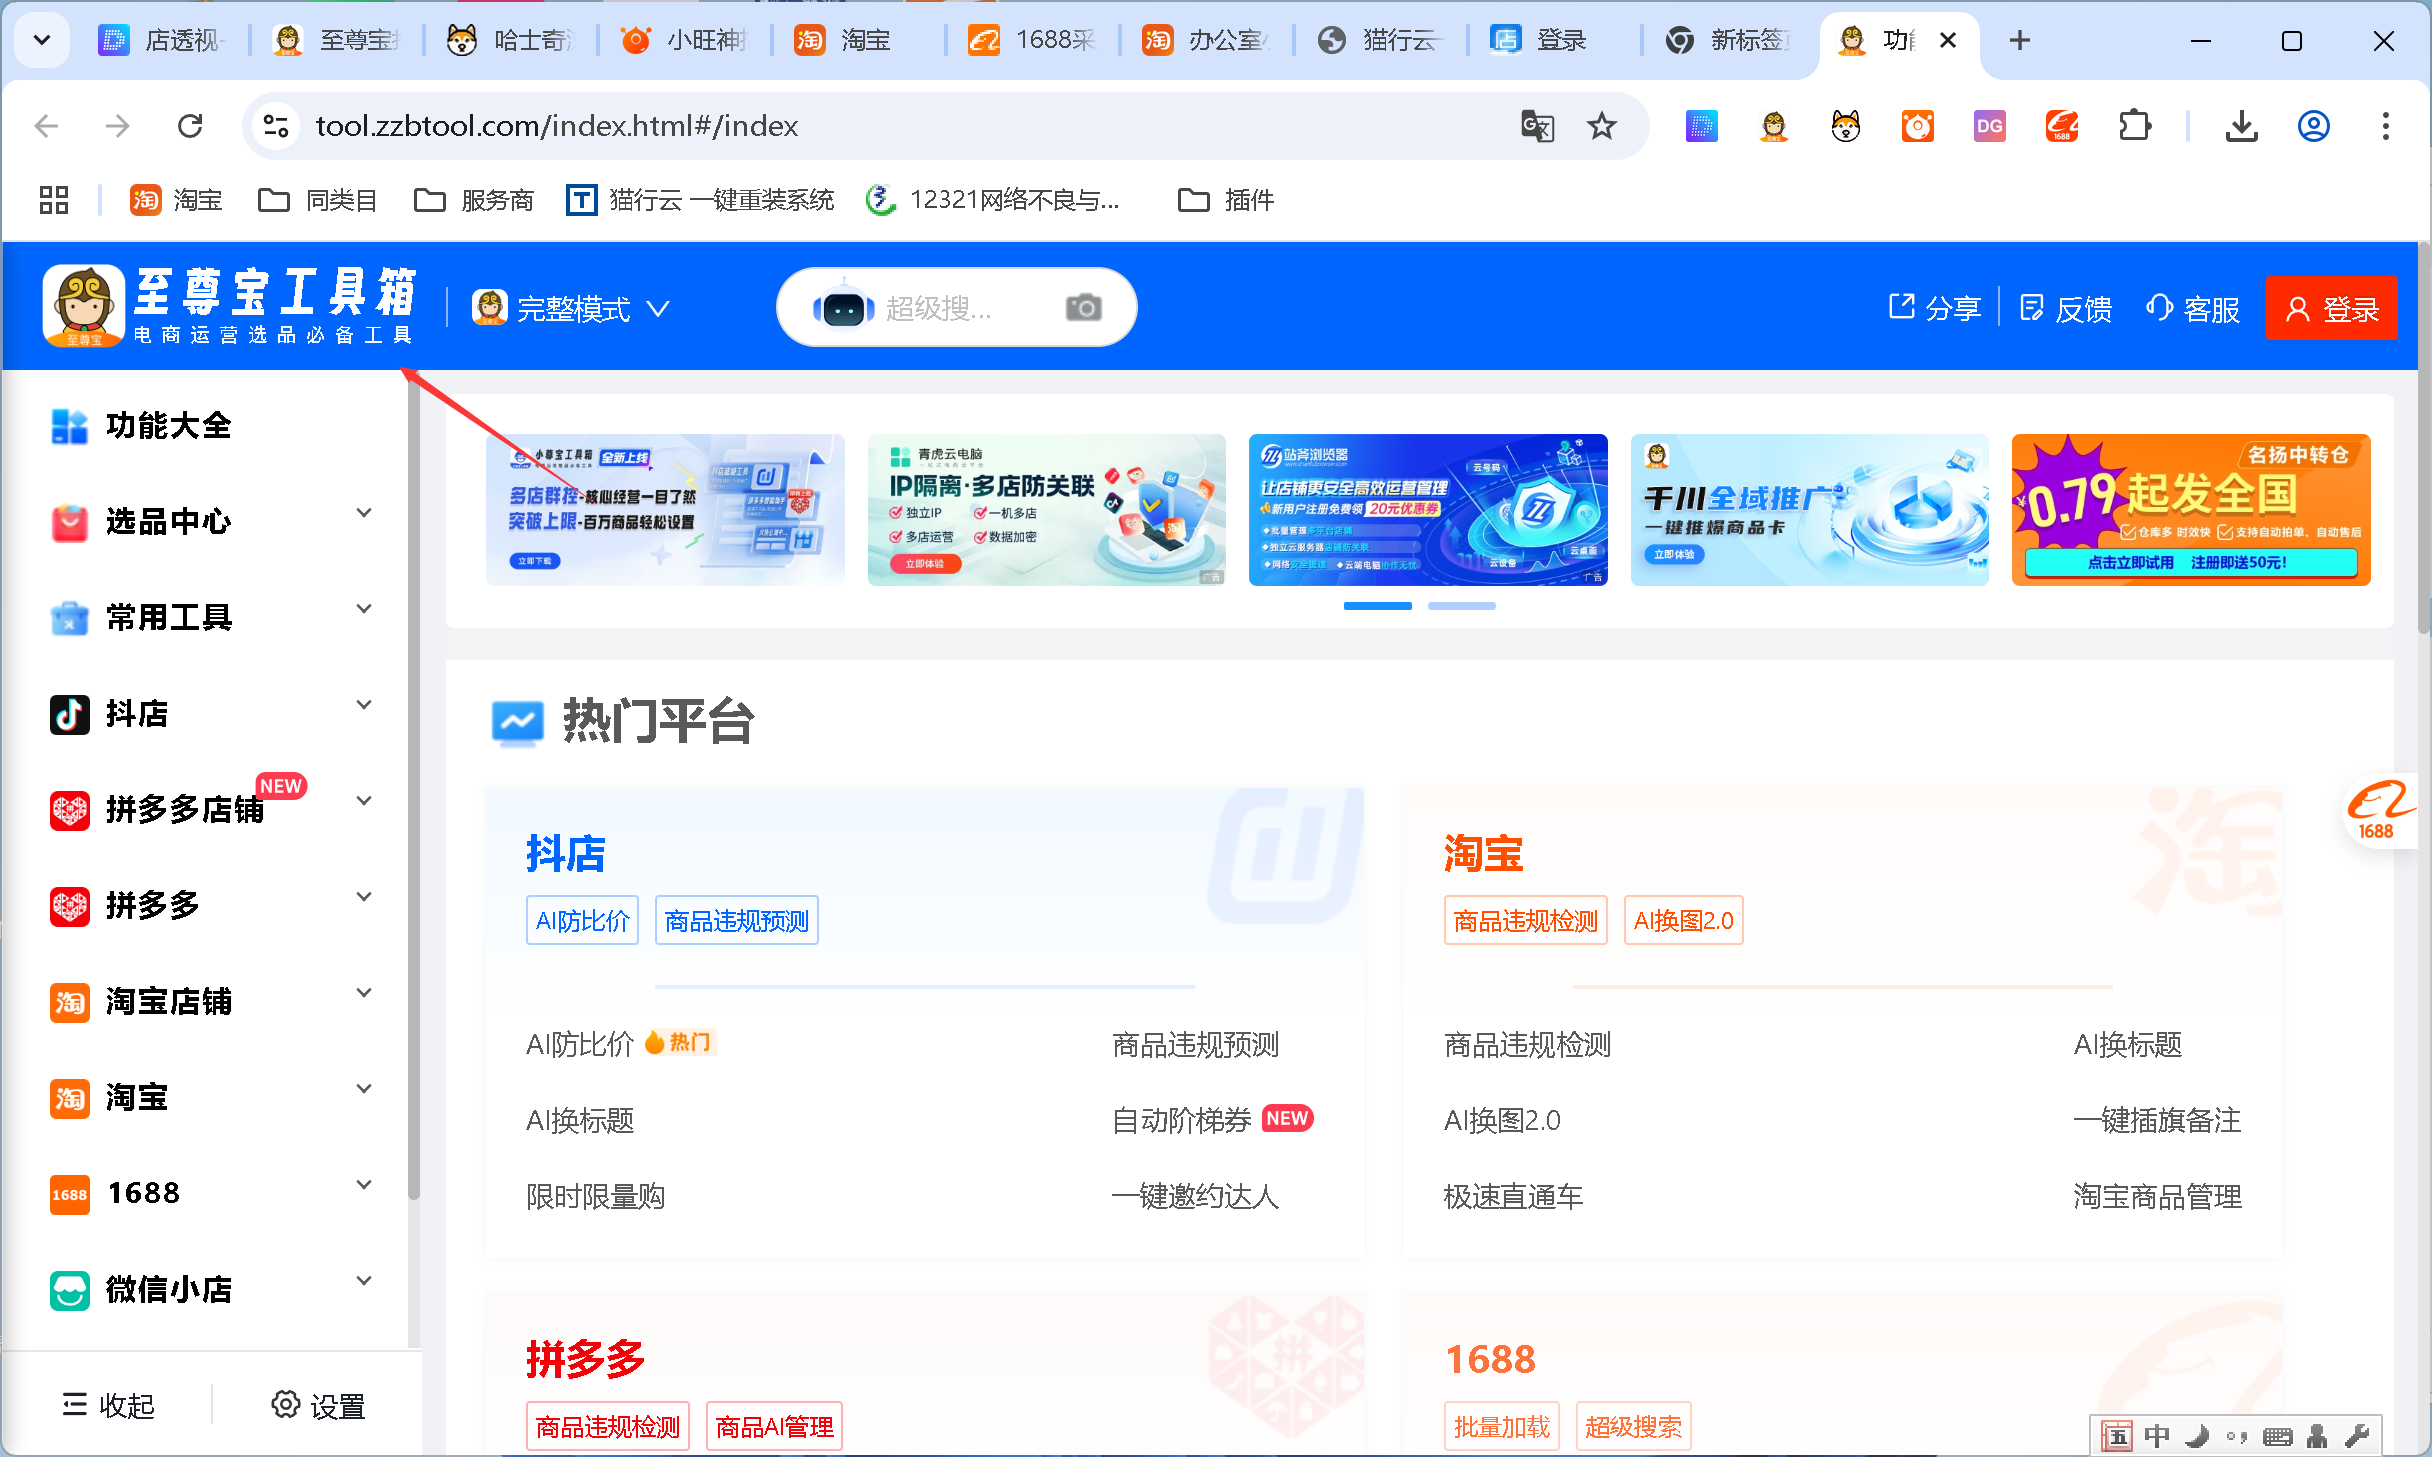Click the 批量加载 tag under 1688

click(1501, 1426)
